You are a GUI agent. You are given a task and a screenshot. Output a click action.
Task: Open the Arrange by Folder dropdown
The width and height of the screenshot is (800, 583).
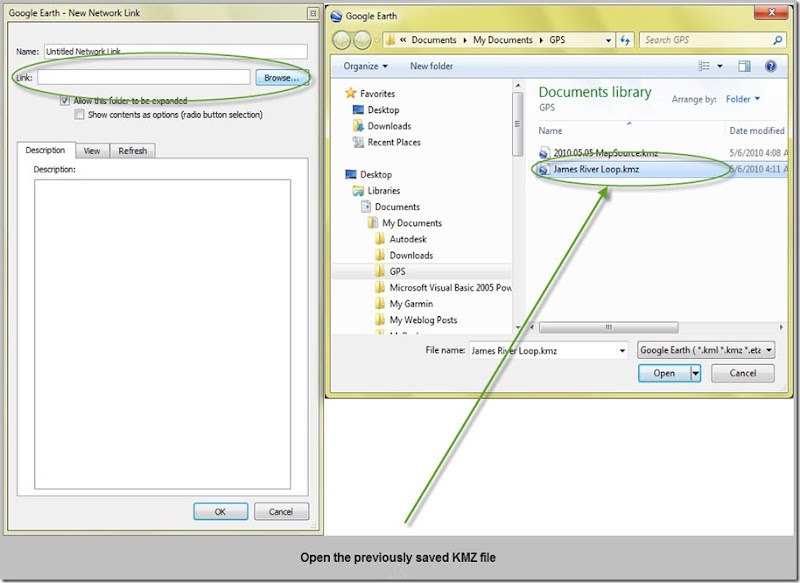pos(743,99)
